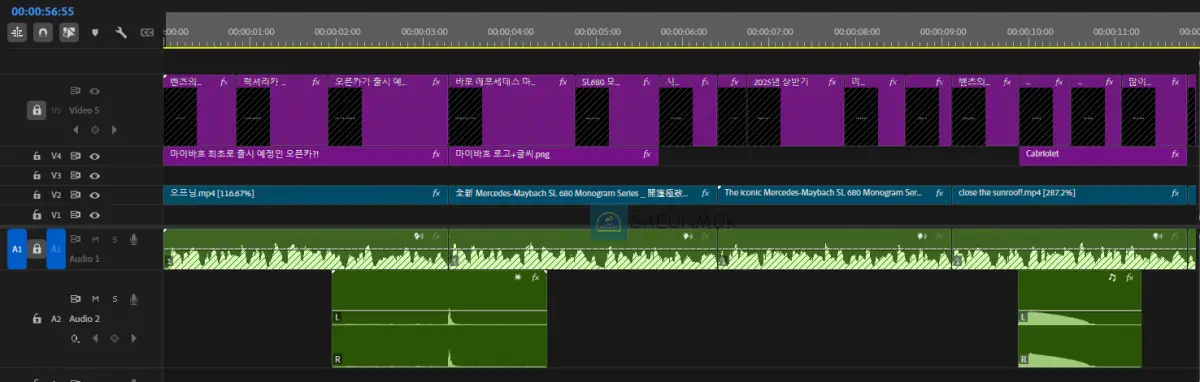Jump to 00:00:10:00 on time ruler
Screen dimensions: 1200x382
click(x=1030, y=32)
